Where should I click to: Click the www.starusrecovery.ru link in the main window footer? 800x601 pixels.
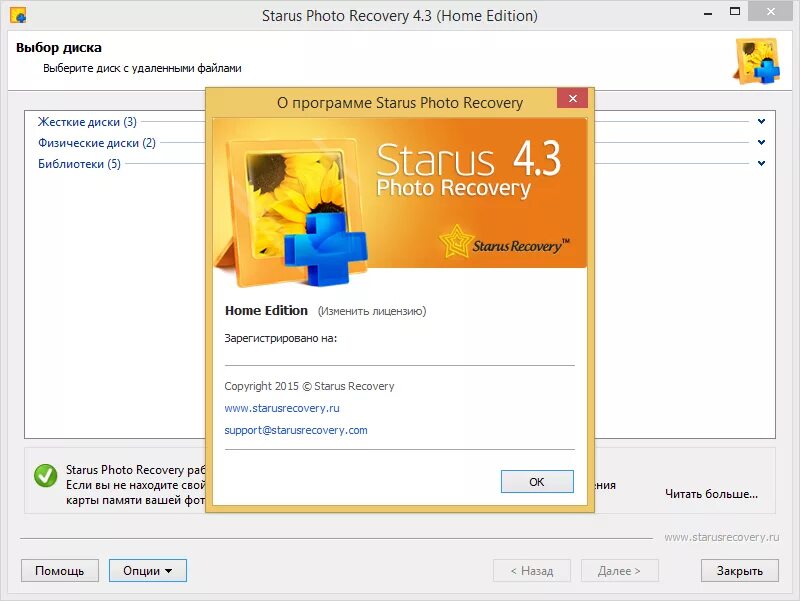(x=721, y=537)
